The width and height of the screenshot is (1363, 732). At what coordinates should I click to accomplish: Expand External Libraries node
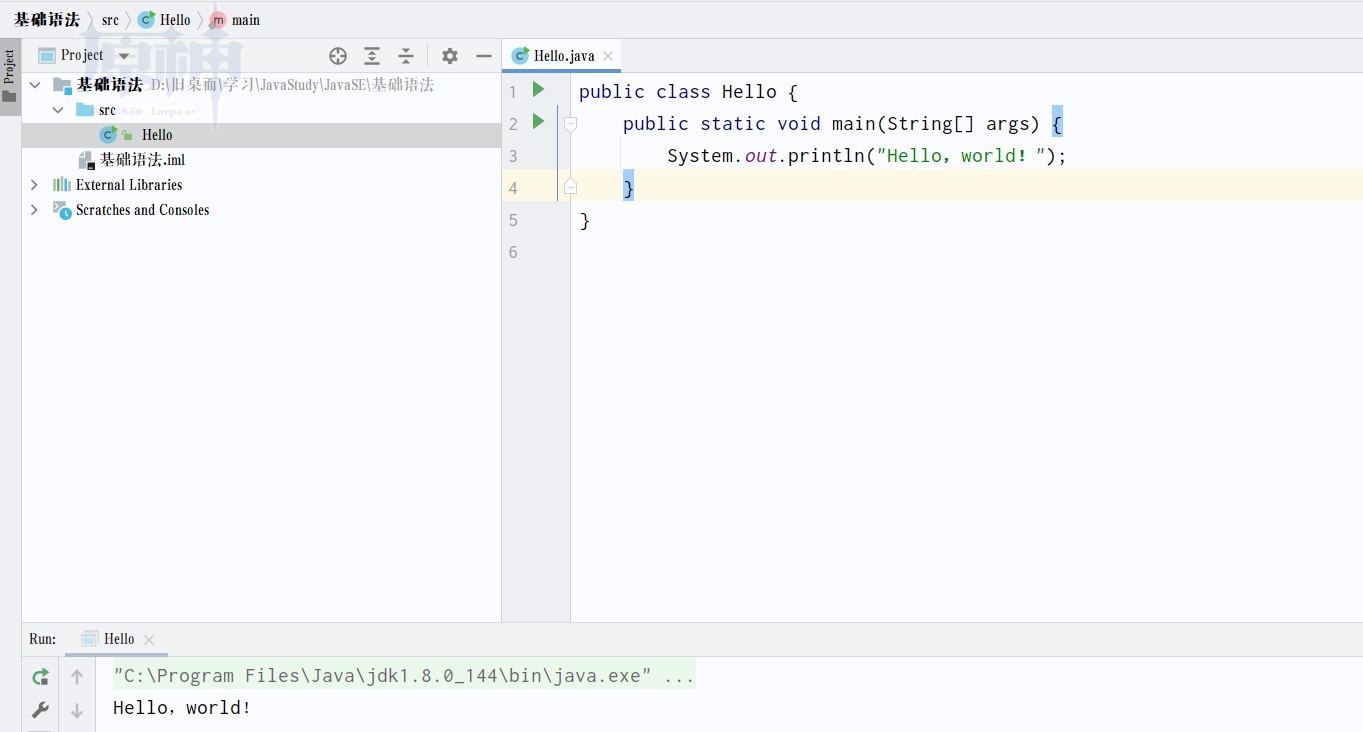(34, 185)
